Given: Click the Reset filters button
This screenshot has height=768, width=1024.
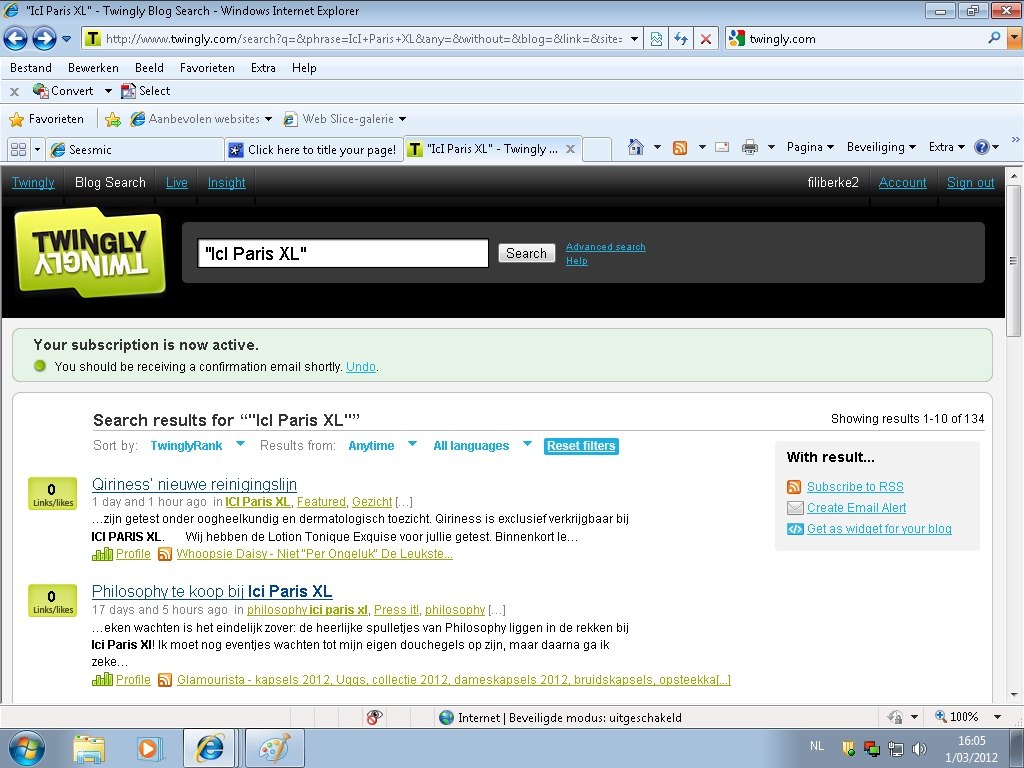Looking at the screenshot, I should [x=581, y=446].
